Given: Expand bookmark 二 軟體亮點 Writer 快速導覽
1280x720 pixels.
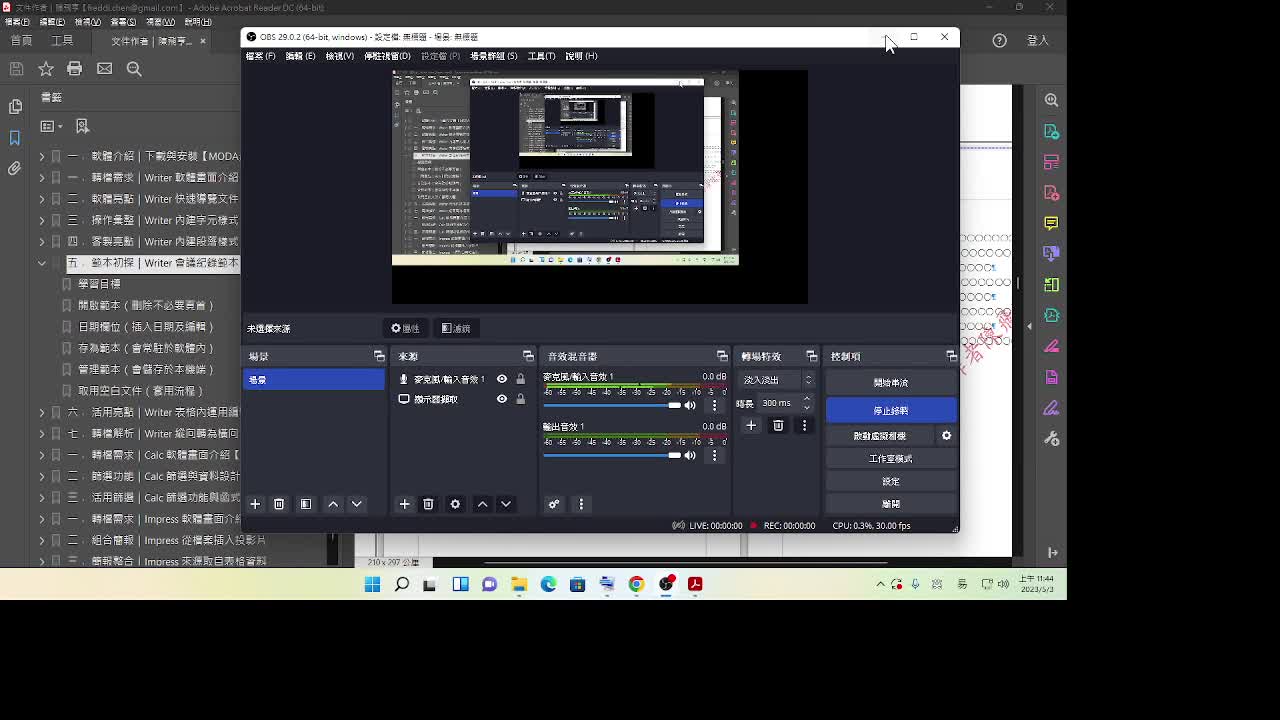Looking at the screenshot, I should click(42, 198).
